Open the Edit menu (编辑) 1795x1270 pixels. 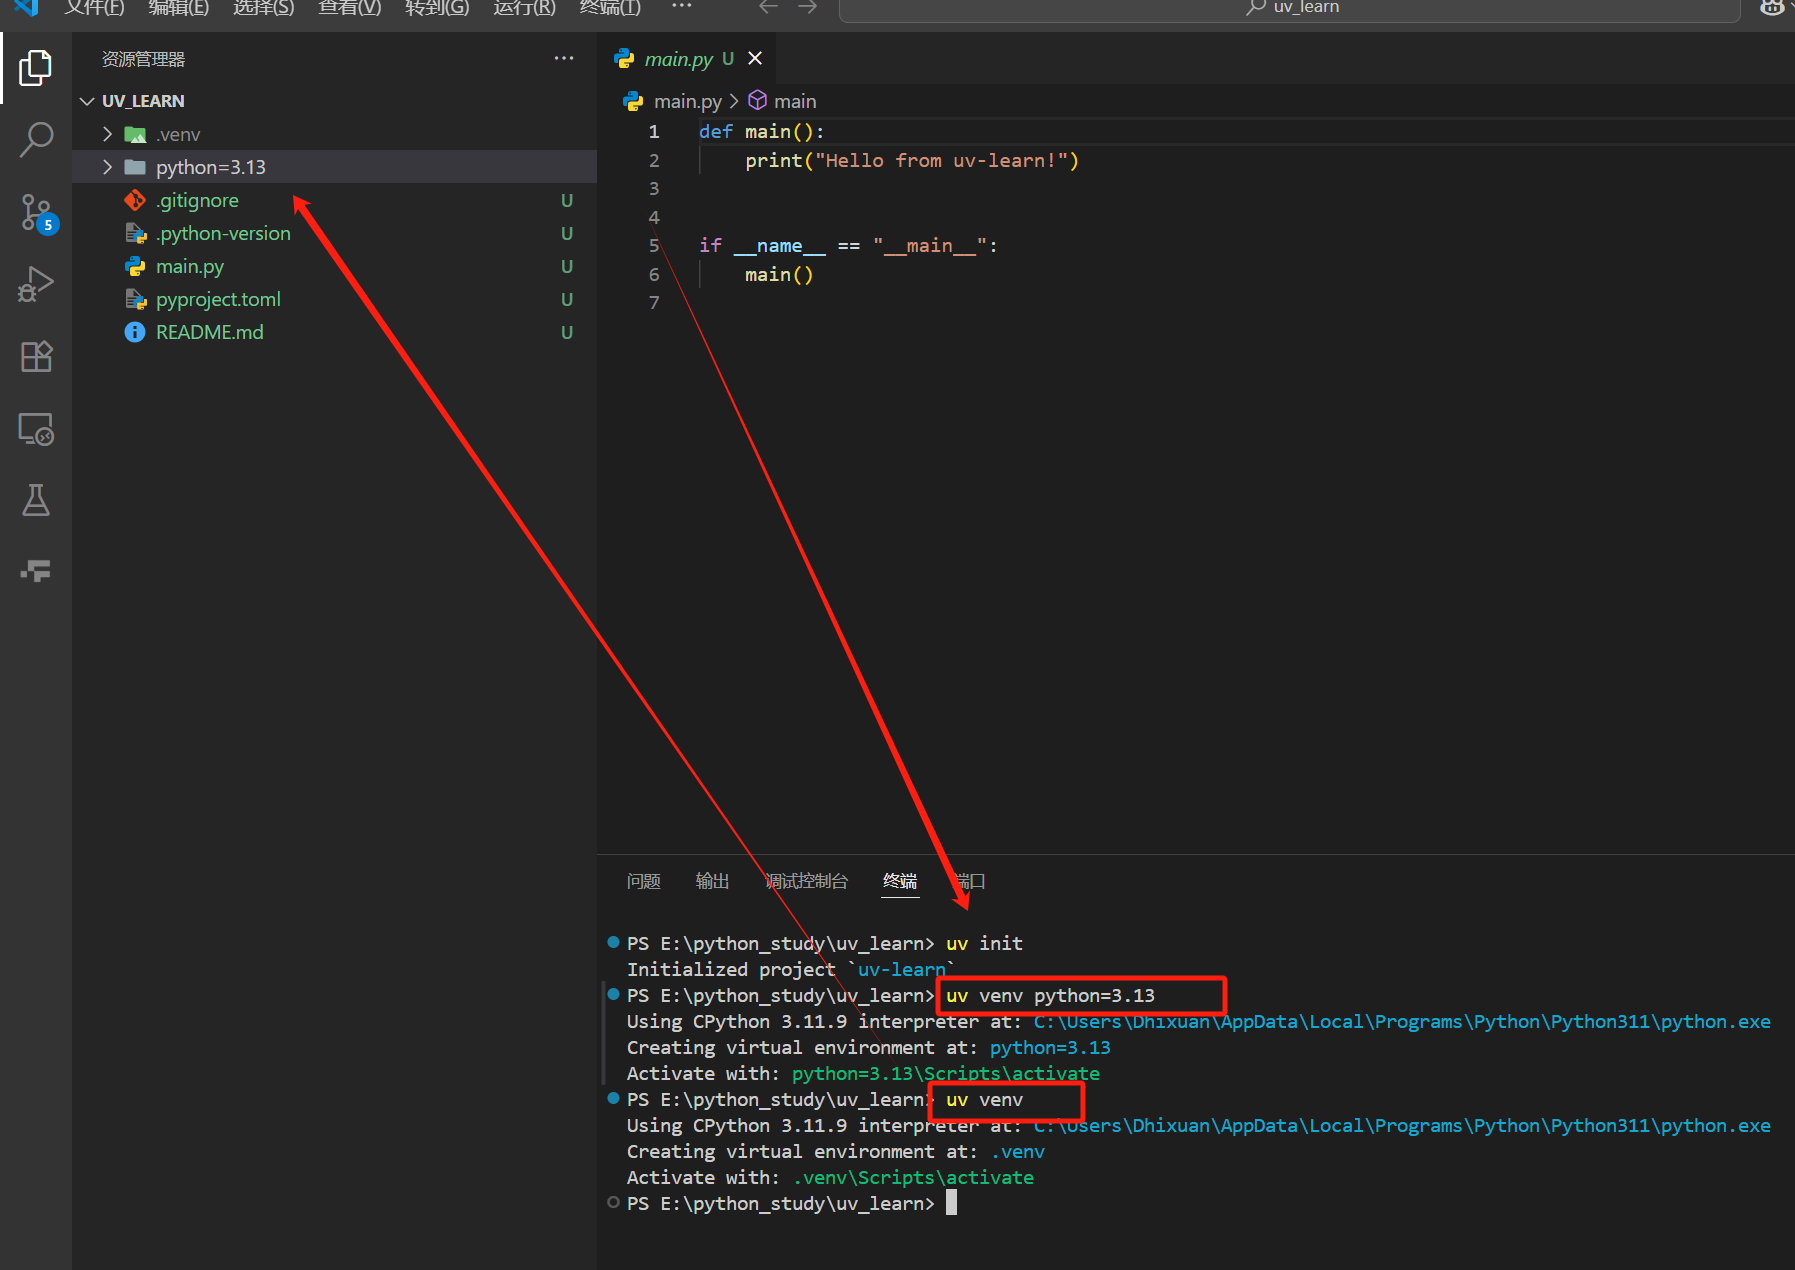point(178,8)
